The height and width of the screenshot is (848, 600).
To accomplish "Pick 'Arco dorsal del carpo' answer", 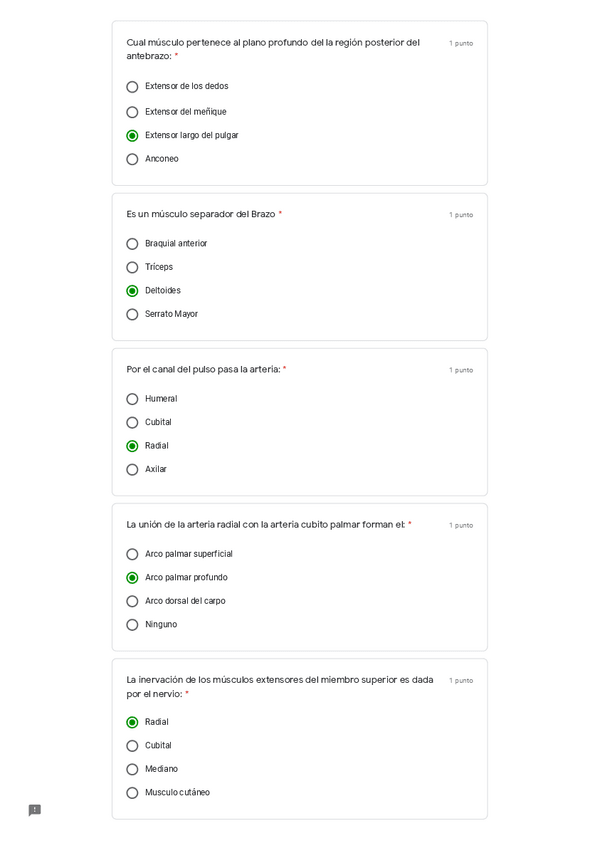I will click(132, 601).
